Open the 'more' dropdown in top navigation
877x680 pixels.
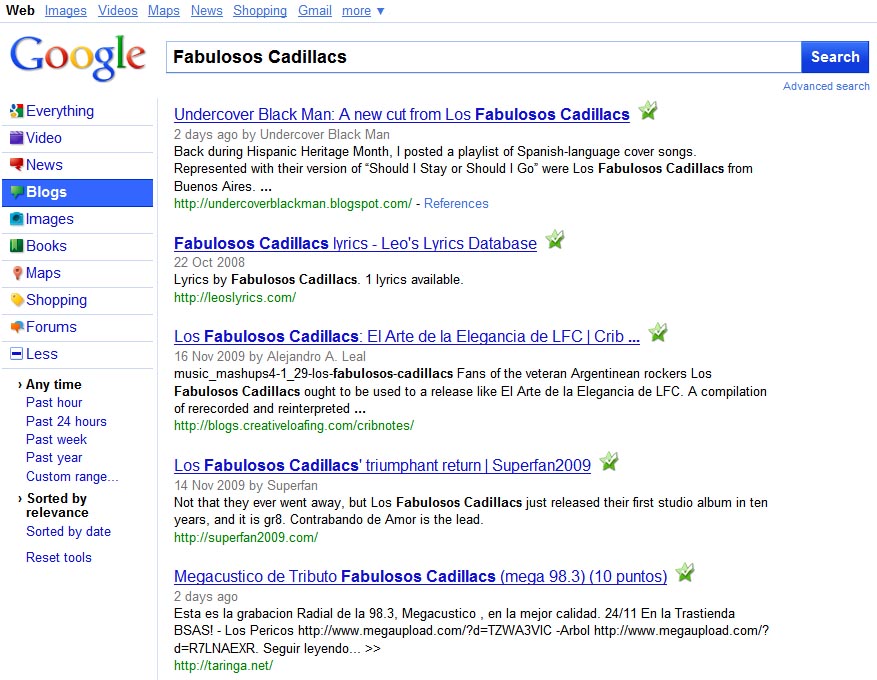(363, 11)
